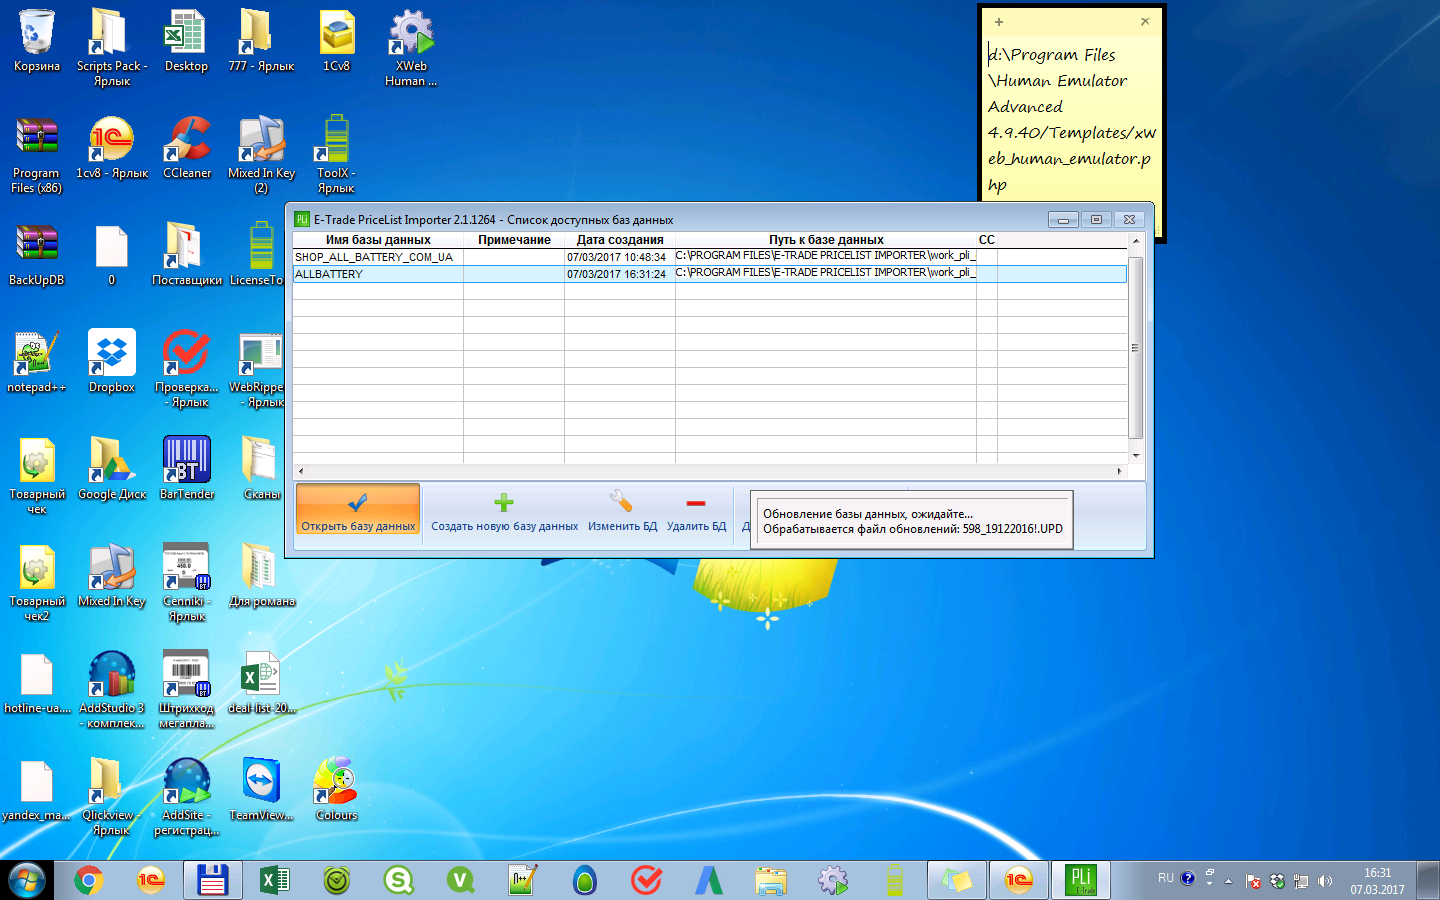Image resolution: width=1440 pixels, height=900 pixels.
Task: Open the Для романа folder
Action: pyautogui.click(x=261, y=576)
